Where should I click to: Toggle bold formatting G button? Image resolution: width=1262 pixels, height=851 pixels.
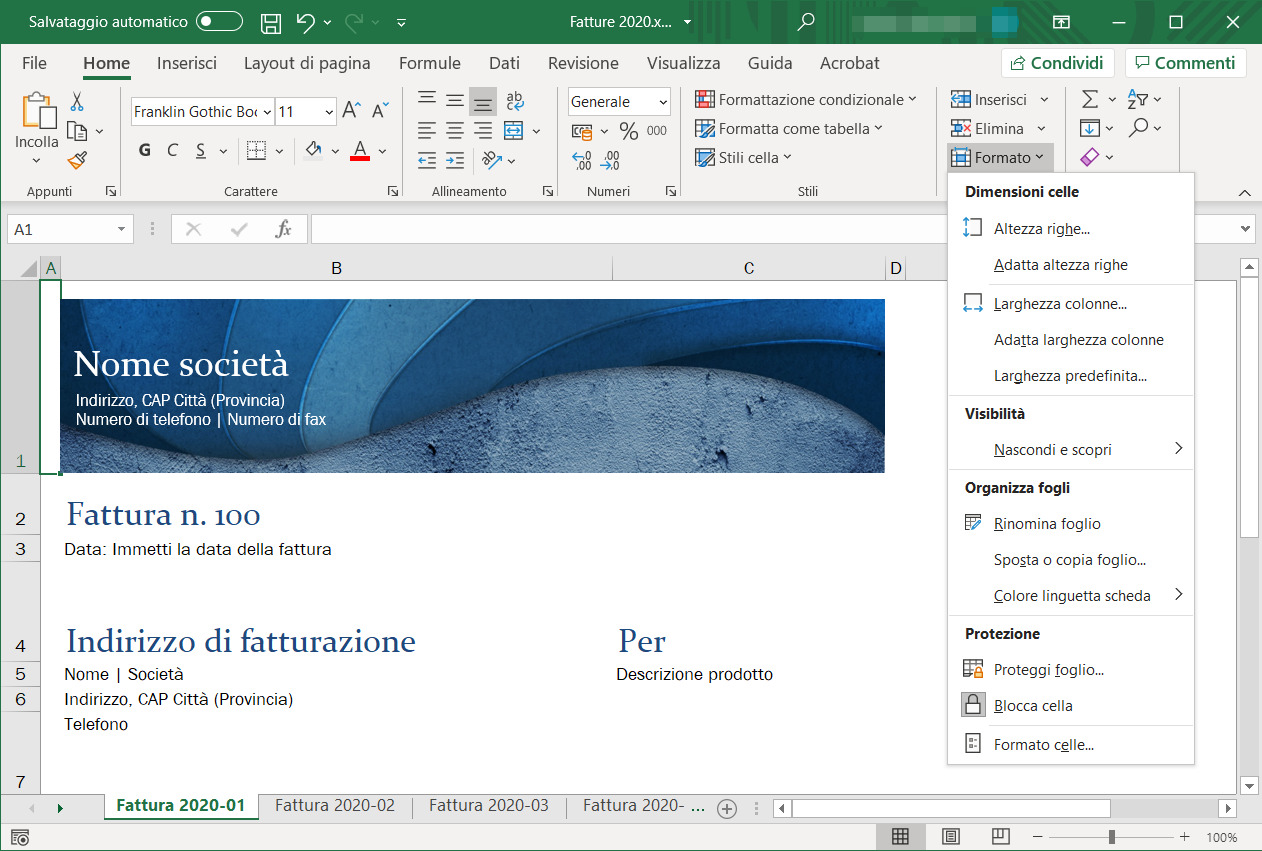(x=145, y=151)
